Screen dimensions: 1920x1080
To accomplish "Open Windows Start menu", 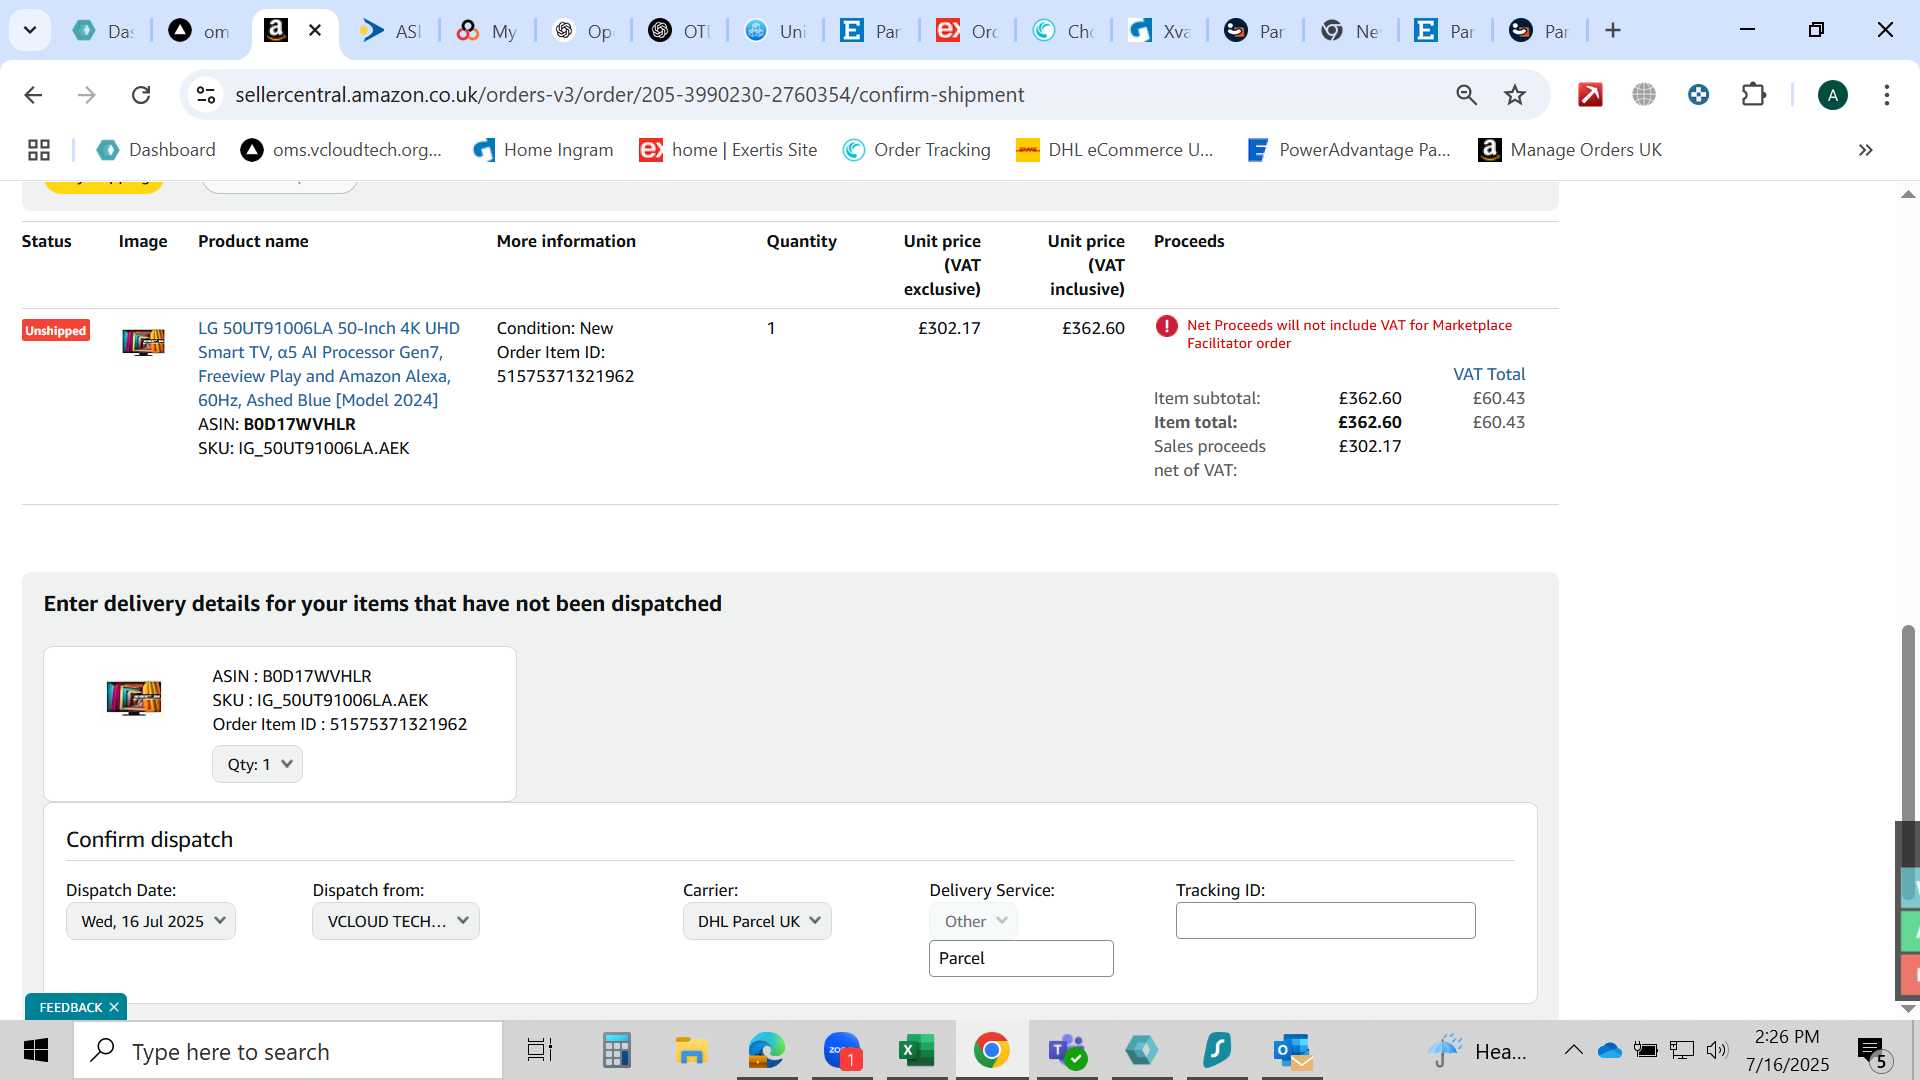I will 36,1051.
